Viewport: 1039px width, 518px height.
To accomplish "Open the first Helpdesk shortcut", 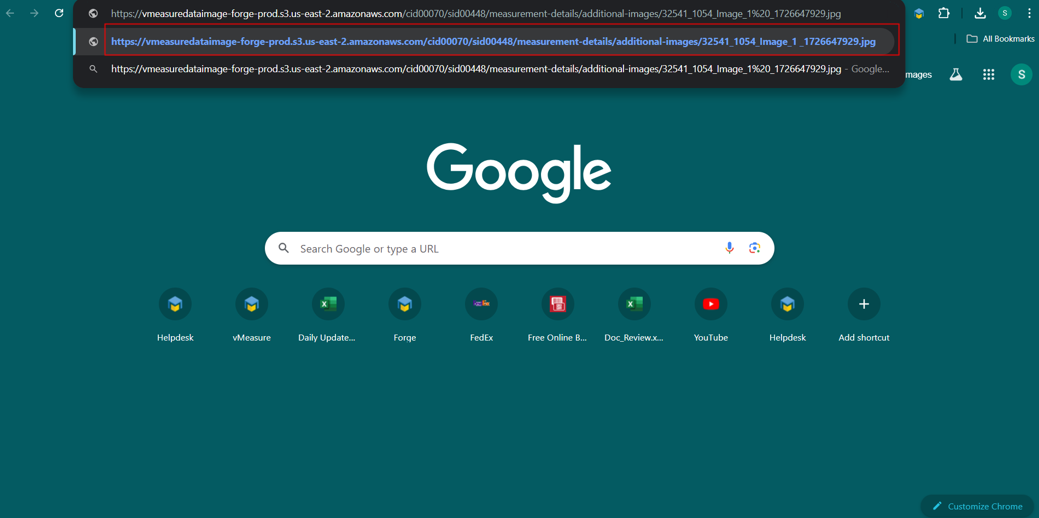I will click(x=175, y=315).
